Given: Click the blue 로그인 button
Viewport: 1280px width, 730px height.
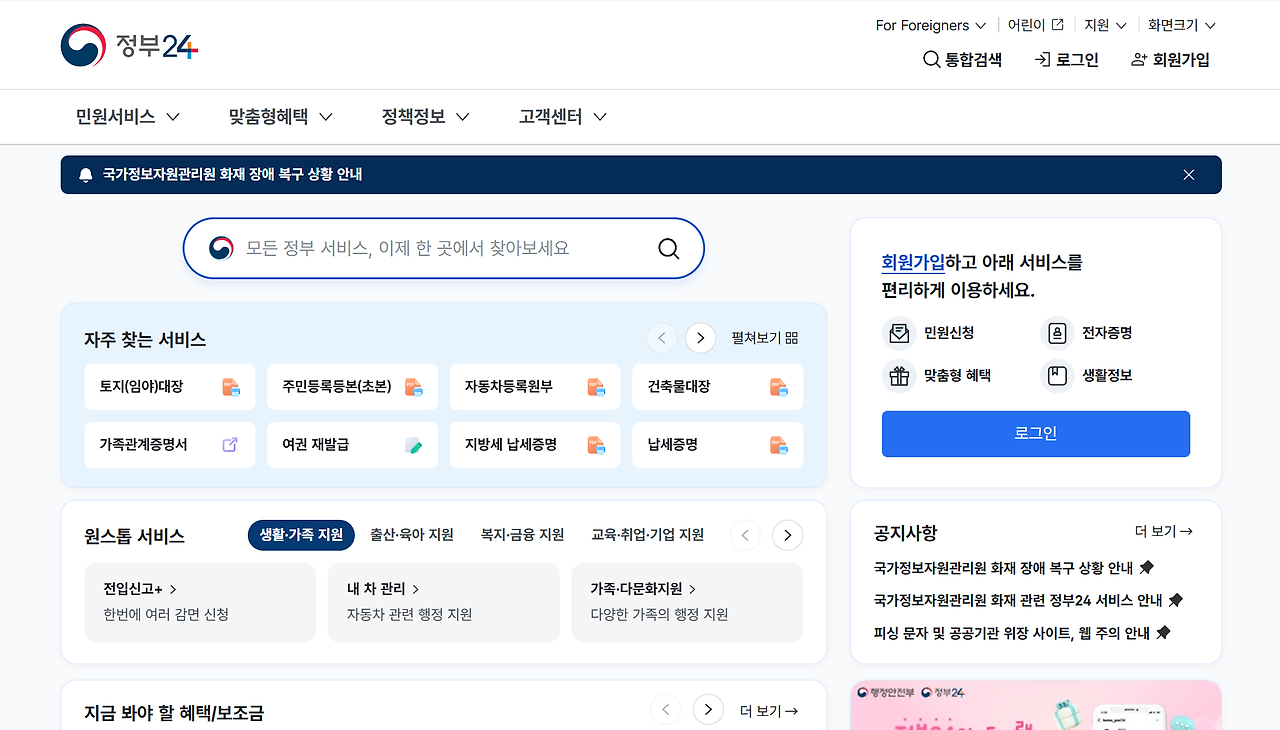Looking at the screenshot, I should 1036,434.
